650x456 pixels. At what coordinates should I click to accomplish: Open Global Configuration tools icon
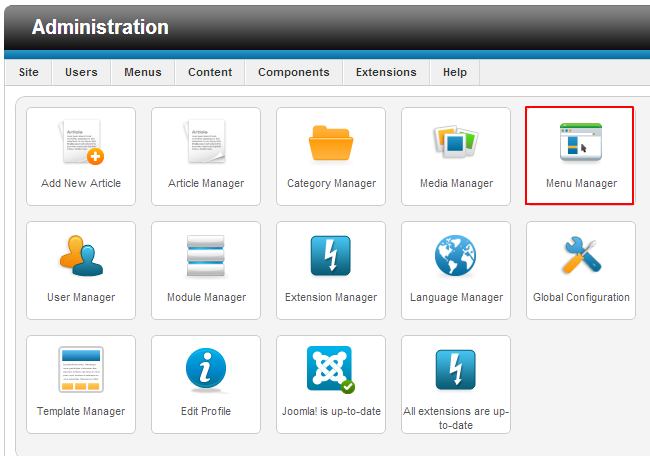tap(581, 255)
